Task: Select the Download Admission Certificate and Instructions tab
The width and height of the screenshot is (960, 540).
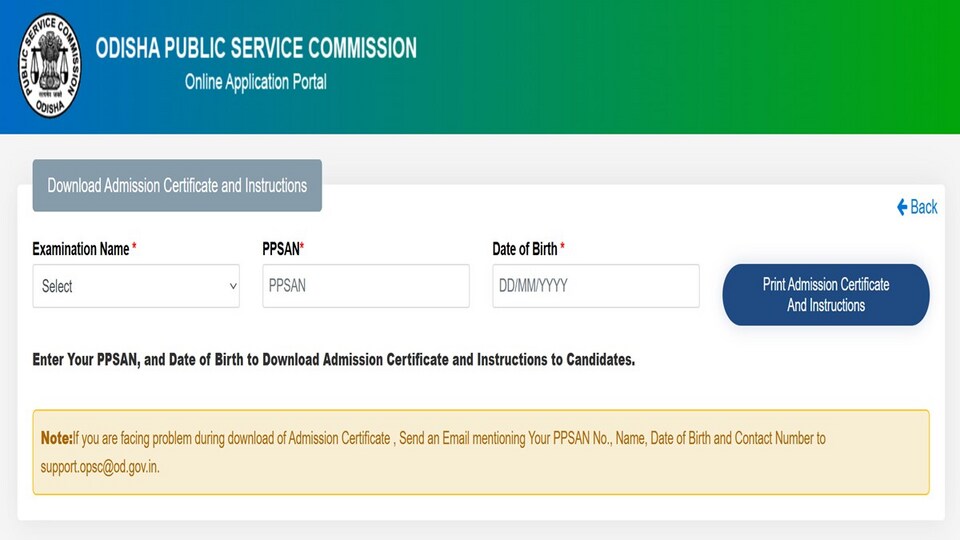Action: click(177, 186)
